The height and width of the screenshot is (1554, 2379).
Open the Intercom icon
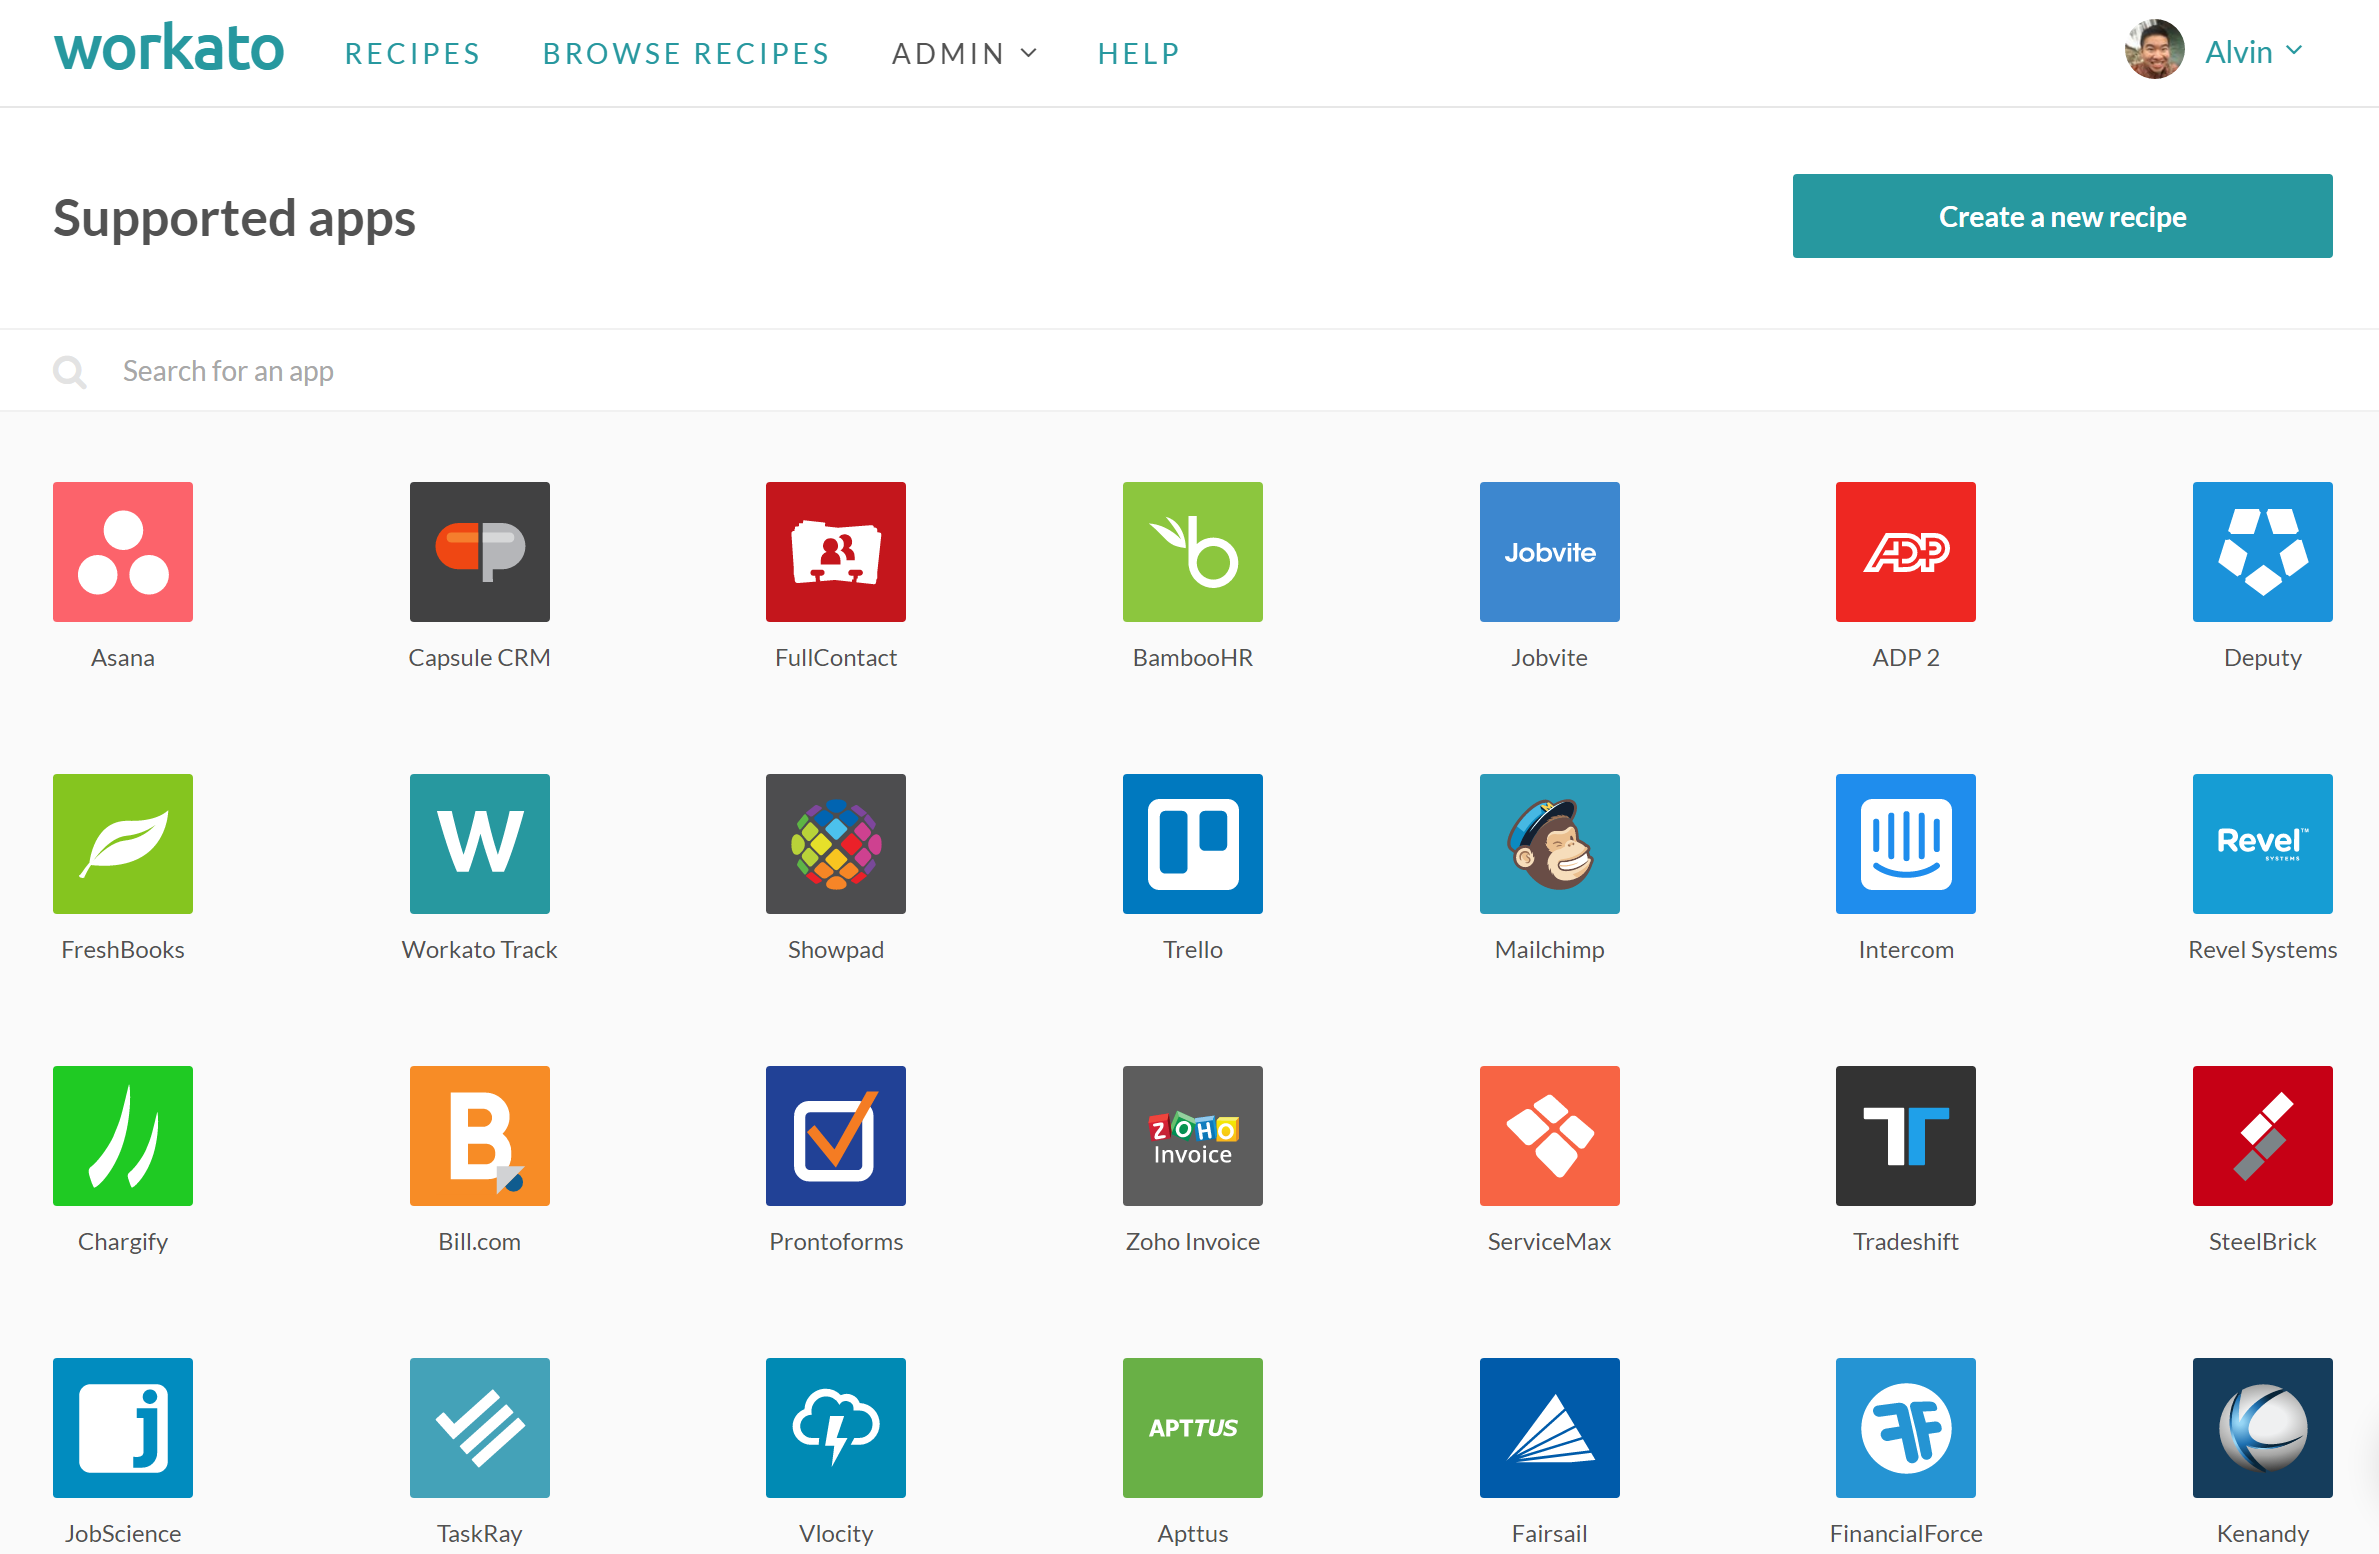pos(1906,844)
